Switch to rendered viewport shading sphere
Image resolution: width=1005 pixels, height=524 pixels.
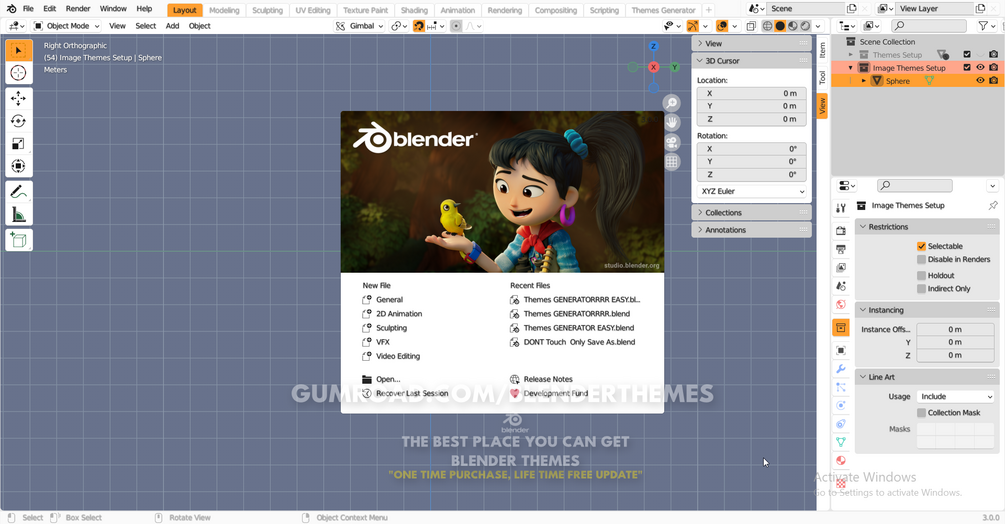(805, 26)
